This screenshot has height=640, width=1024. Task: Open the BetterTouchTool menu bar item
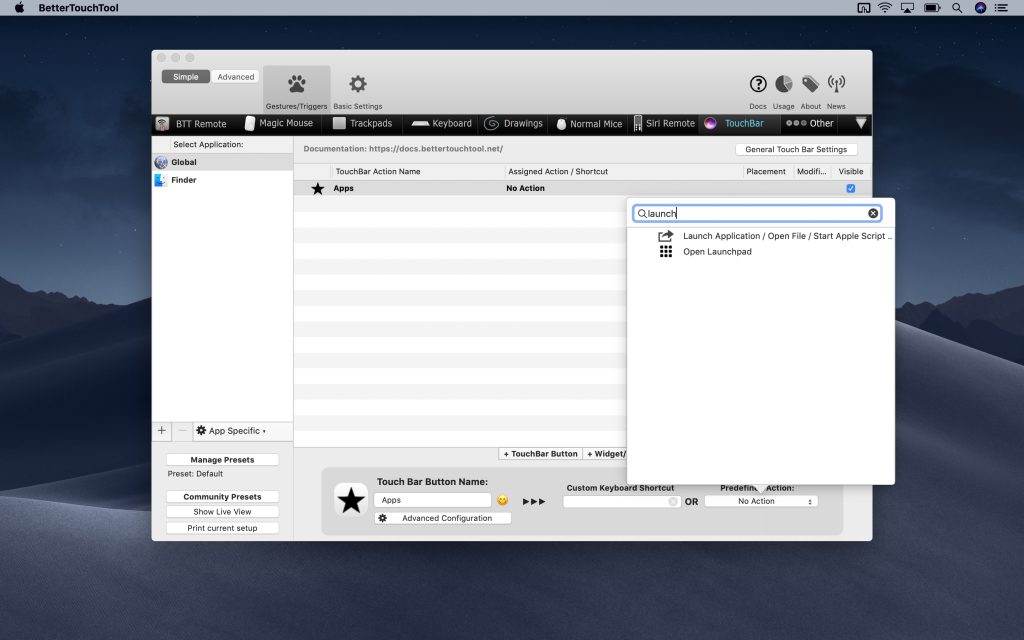[x=78, y=8]
